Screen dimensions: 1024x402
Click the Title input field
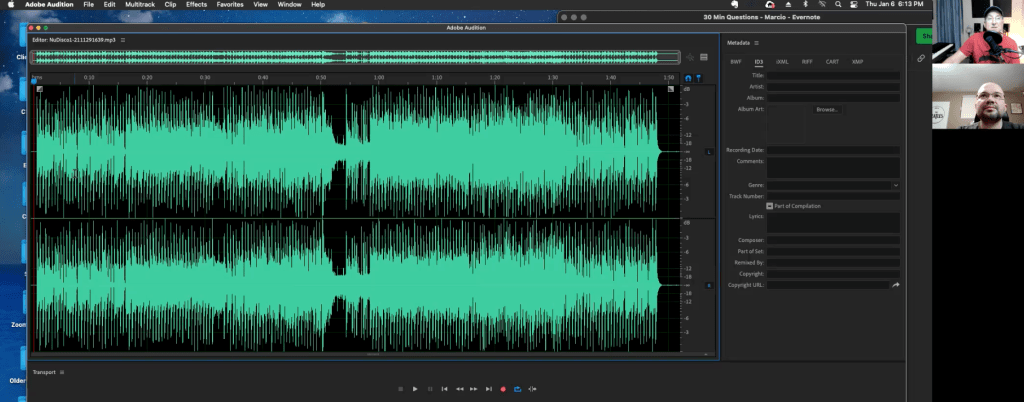(833, 76)
